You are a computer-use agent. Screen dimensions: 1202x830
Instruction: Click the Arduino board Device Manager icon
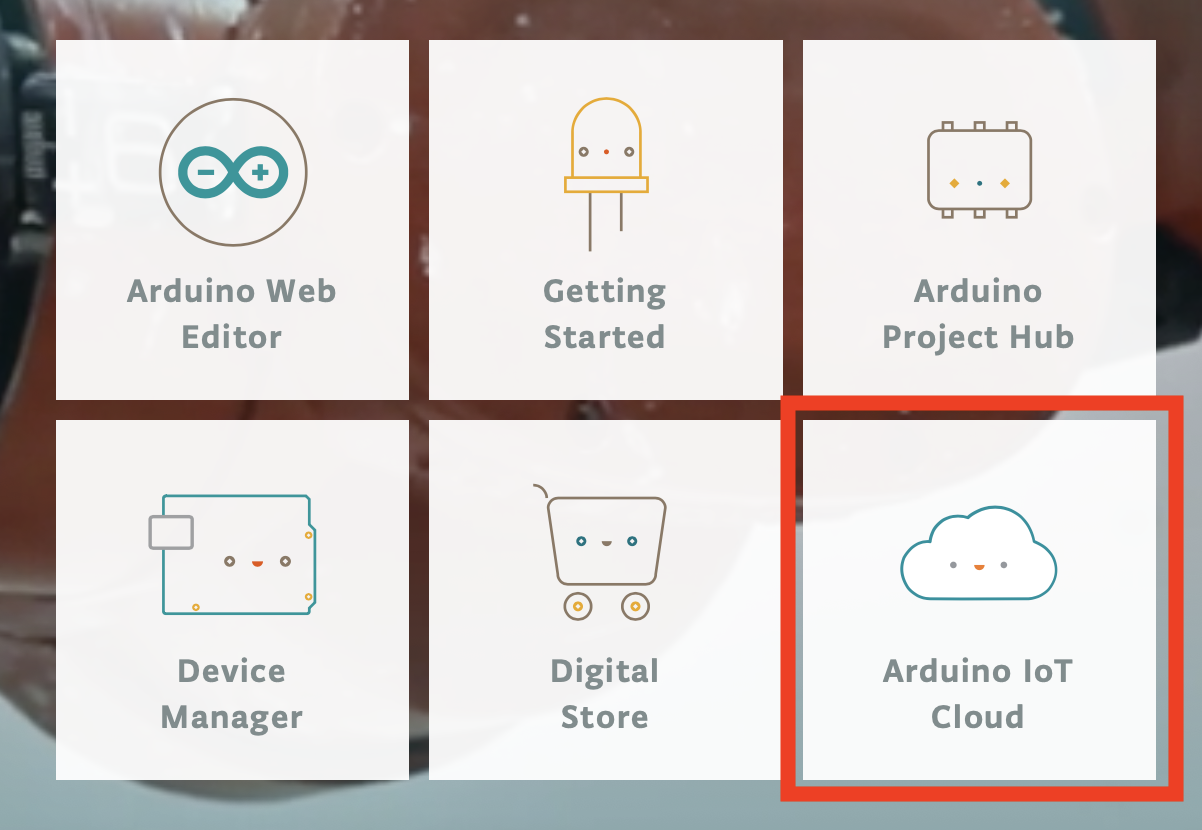[x=232, y=553]
